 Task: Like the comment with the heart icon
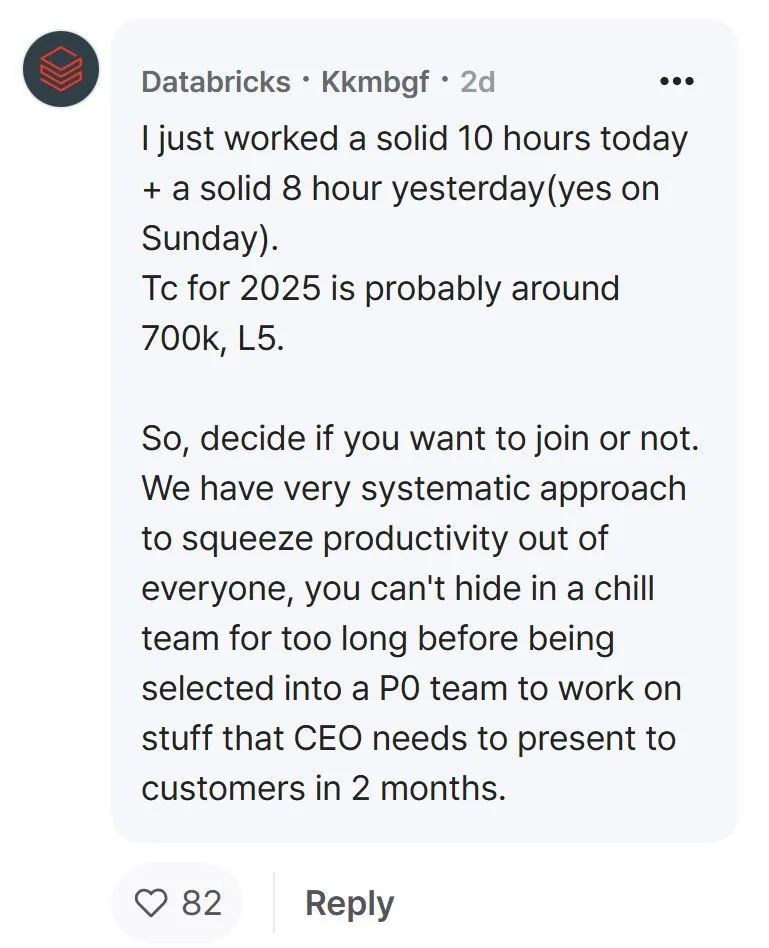click(151, 903)
